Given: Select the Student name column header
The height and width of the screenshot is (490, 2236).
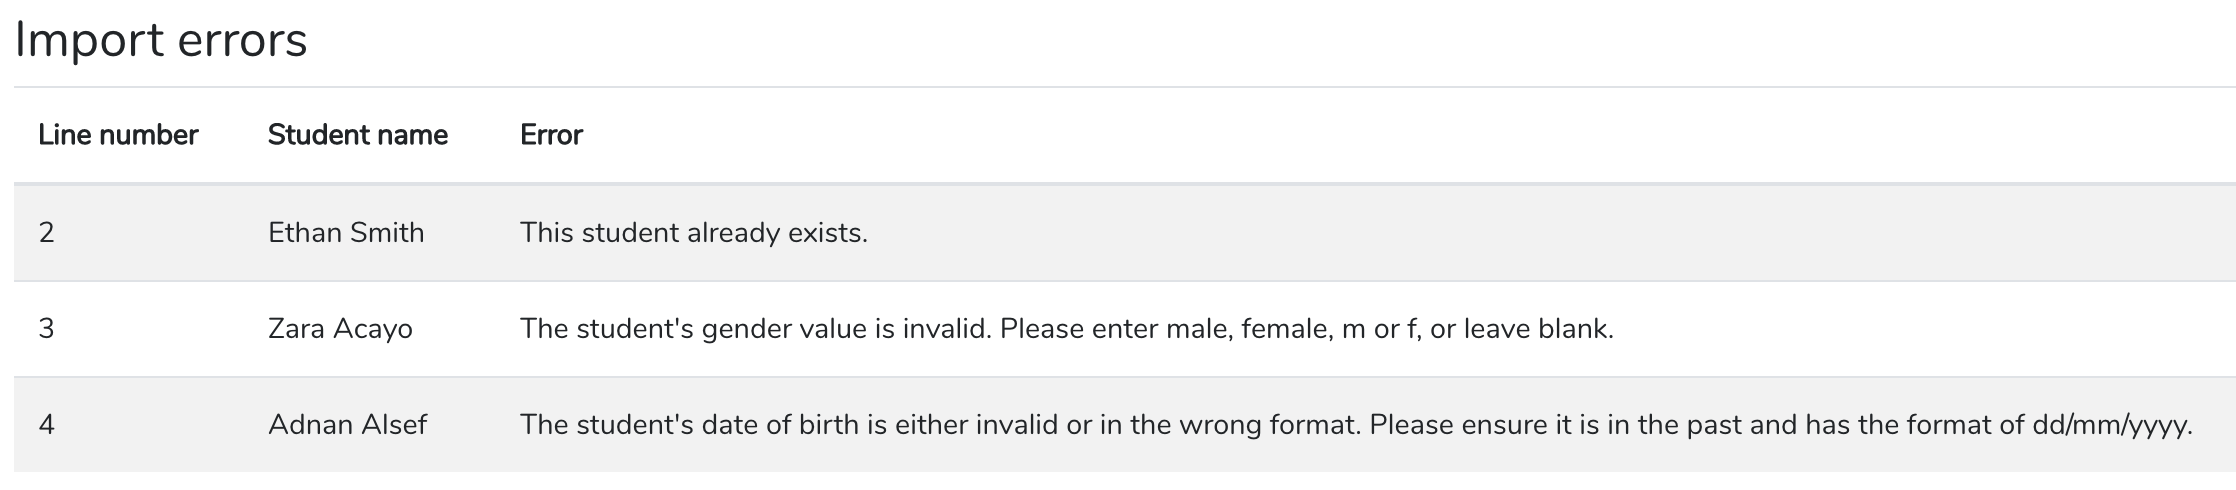Looking at the screenshot, I should 358,135.
